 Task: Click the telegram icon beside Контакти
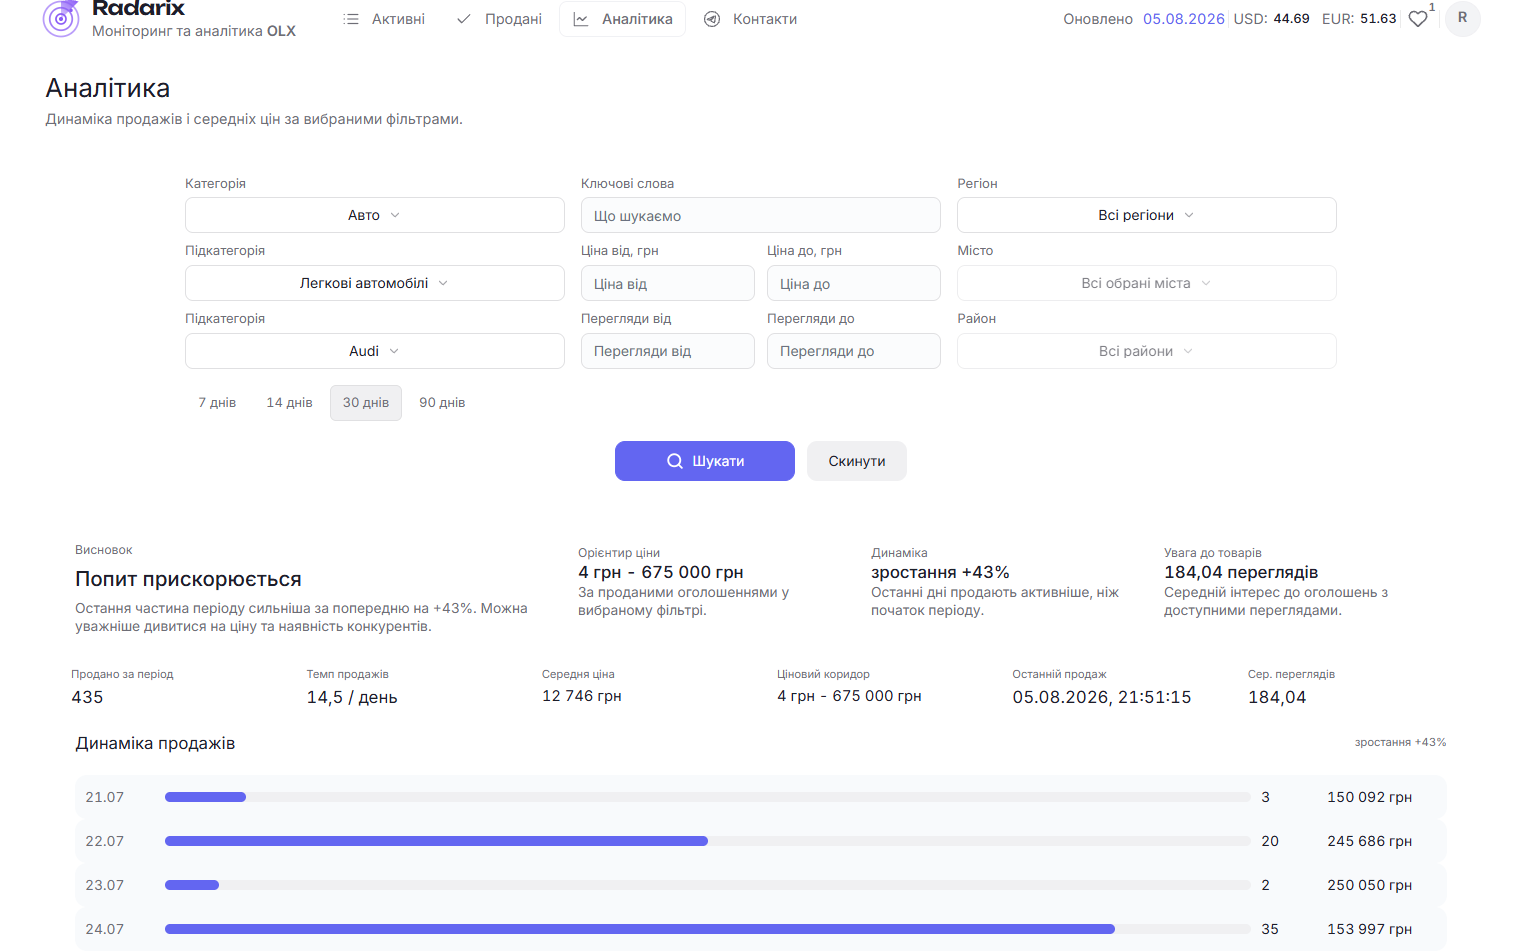(x=712, y=19)
